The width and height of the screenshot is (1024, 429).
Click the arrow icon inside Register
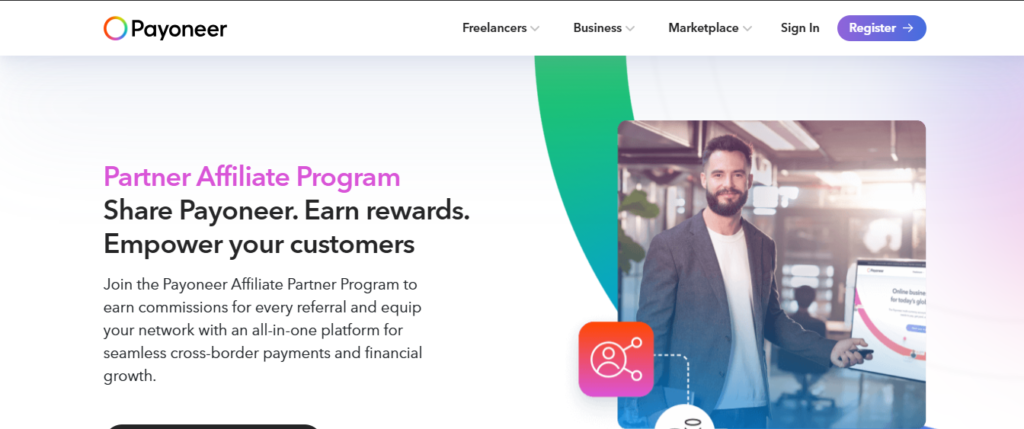pyautogui.click(x=908, y=28)
